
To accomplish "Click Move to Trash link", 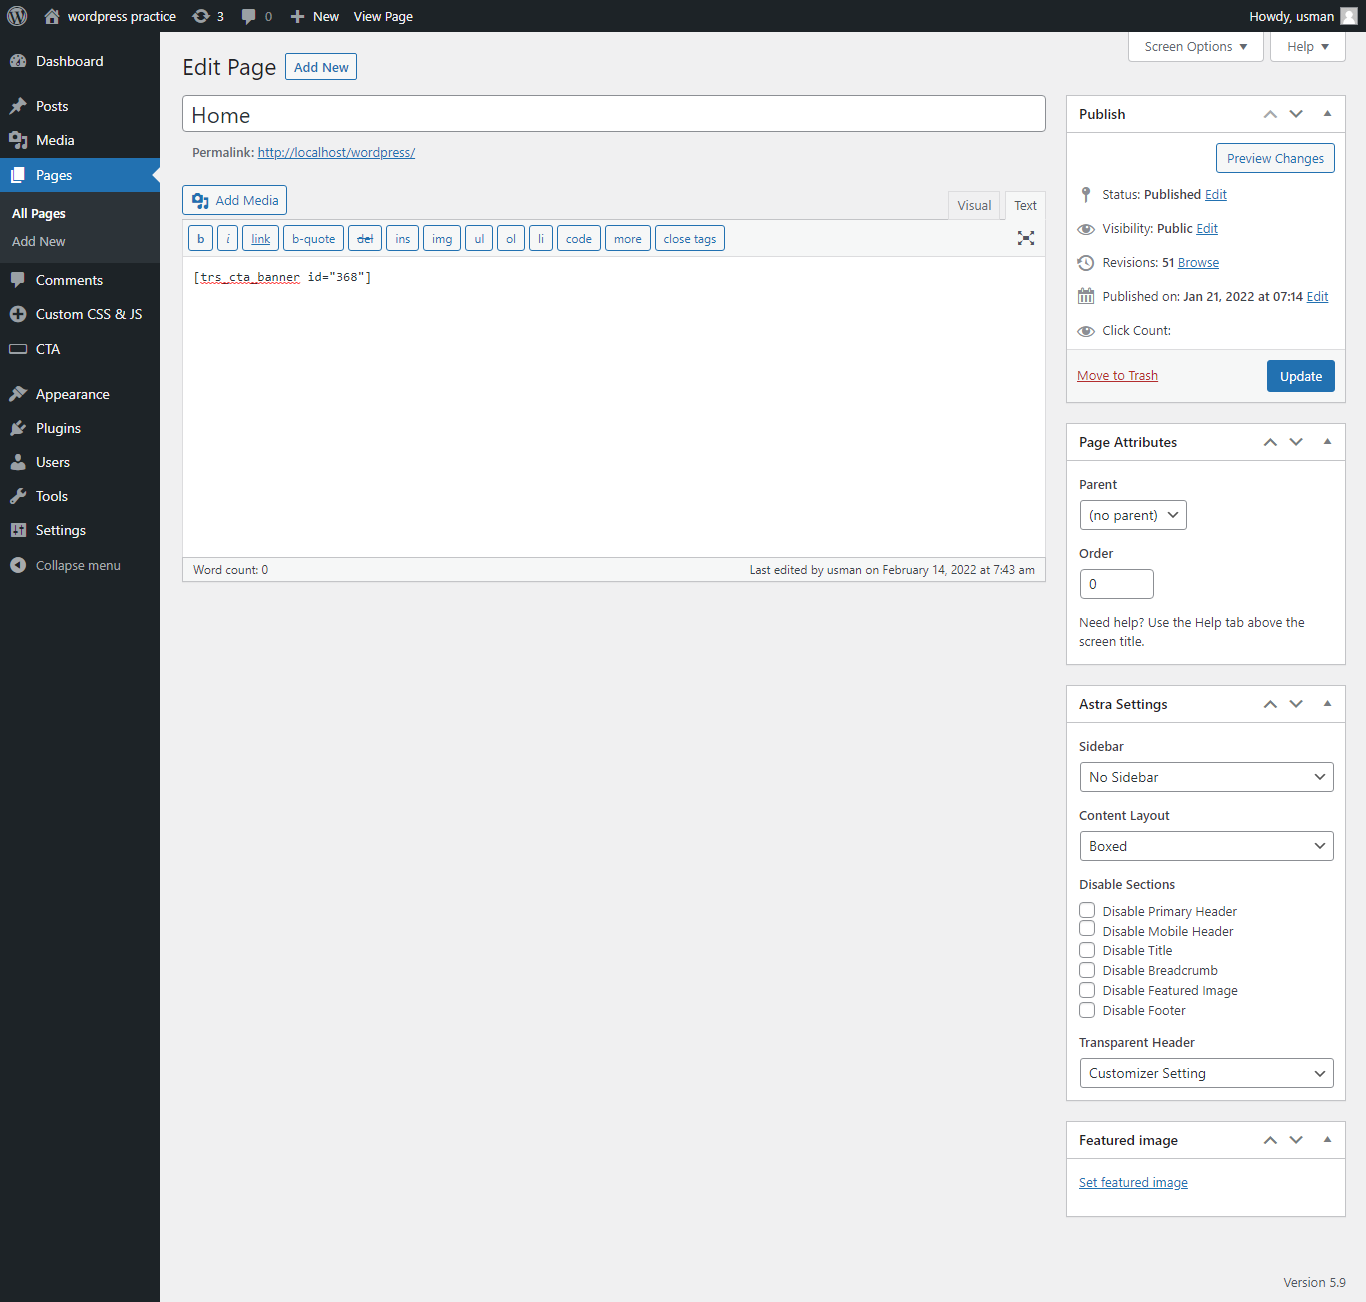I will coord(1117,376).
